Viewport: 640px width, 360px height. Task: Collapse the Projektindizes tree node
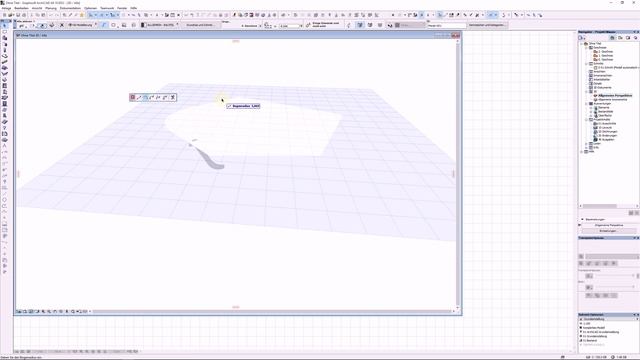[x=587, y=120]
